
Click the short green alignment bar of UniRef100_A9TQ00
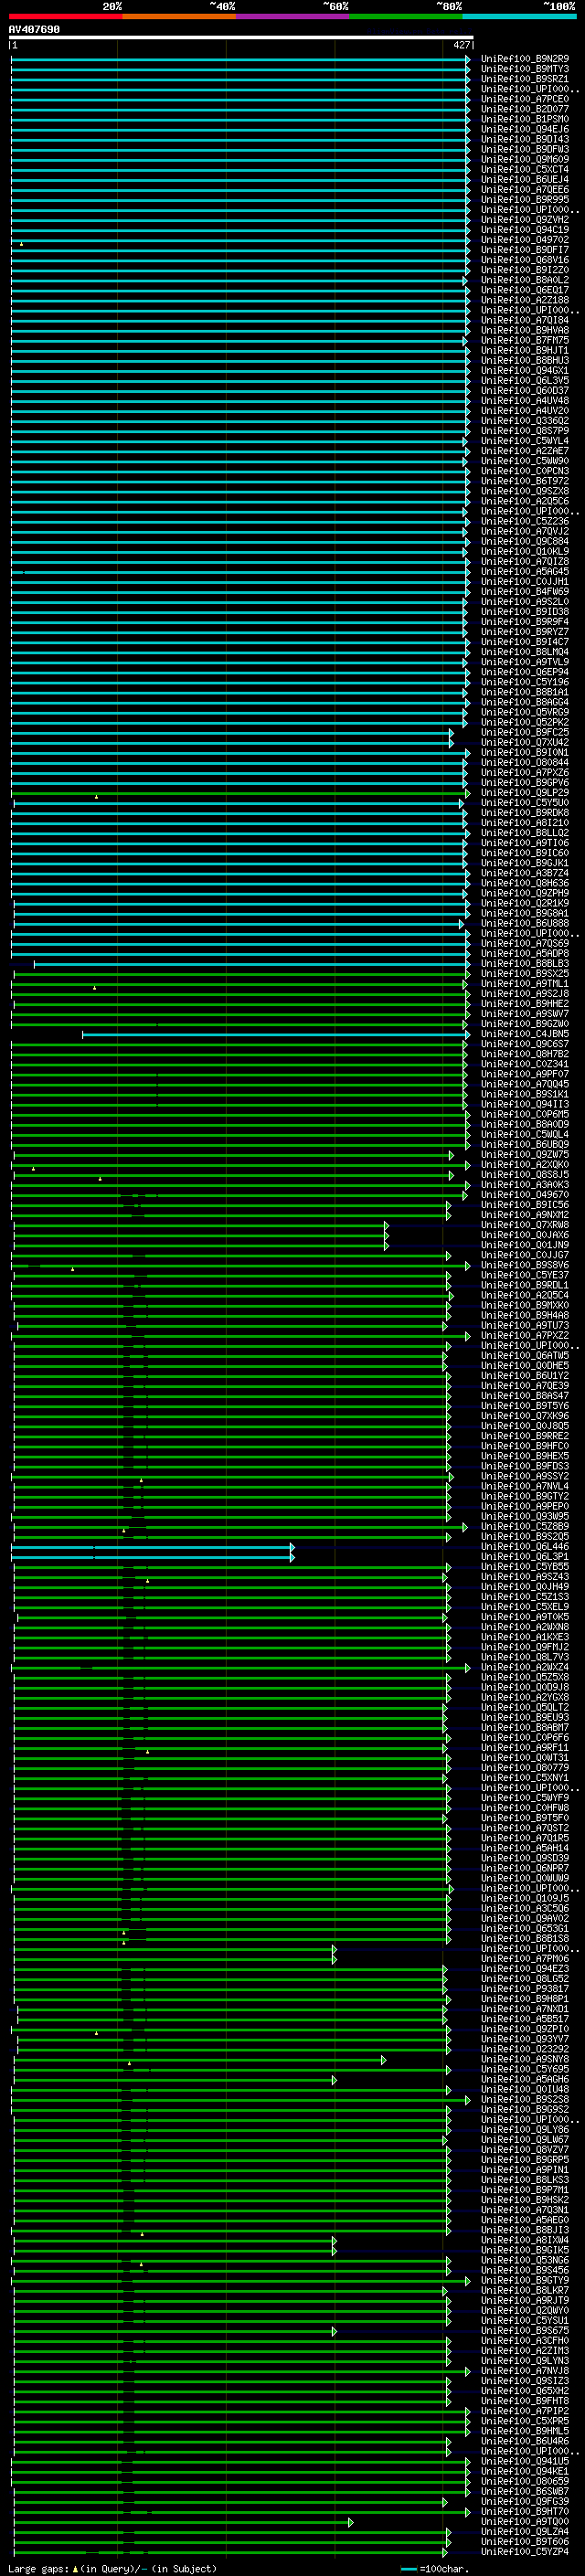point(183,2523)
